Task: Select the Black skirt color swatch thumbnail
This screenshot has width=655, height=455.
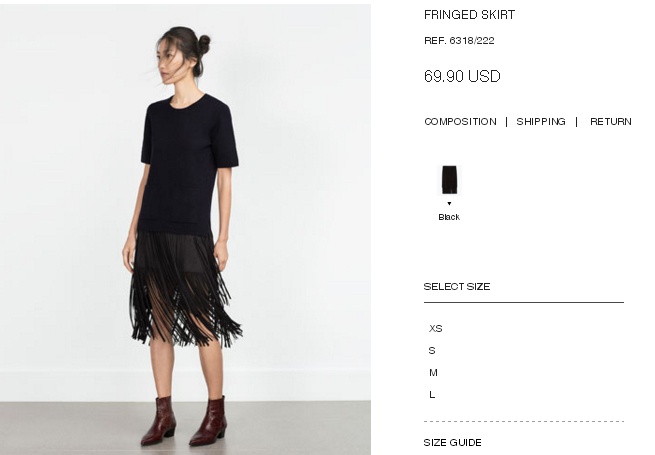Action: point(449,180)
